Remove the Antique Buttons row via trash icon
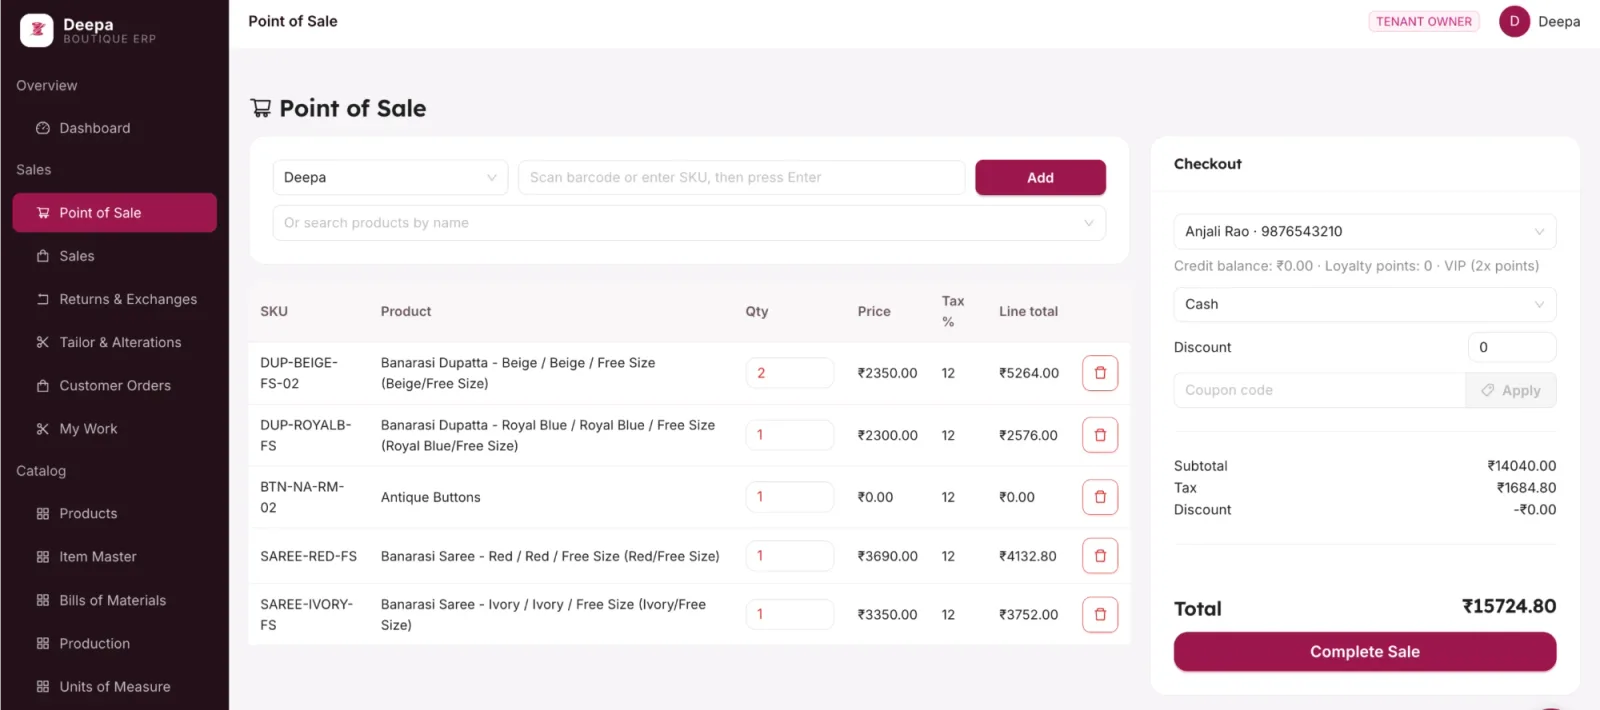The height and width of the screenshot is (710, 1600). (x=1100, y=497)
